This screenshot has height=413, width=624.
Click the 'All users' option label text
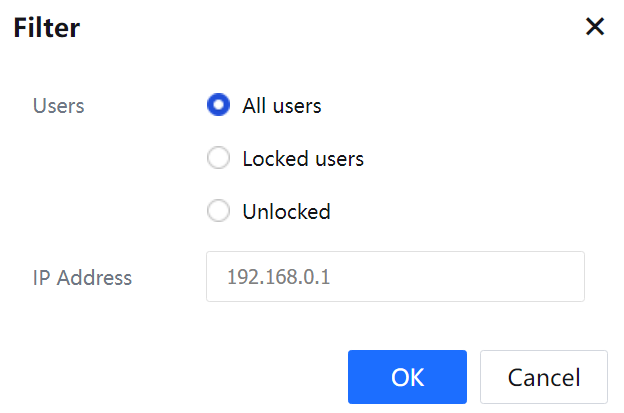pos(281,105)
